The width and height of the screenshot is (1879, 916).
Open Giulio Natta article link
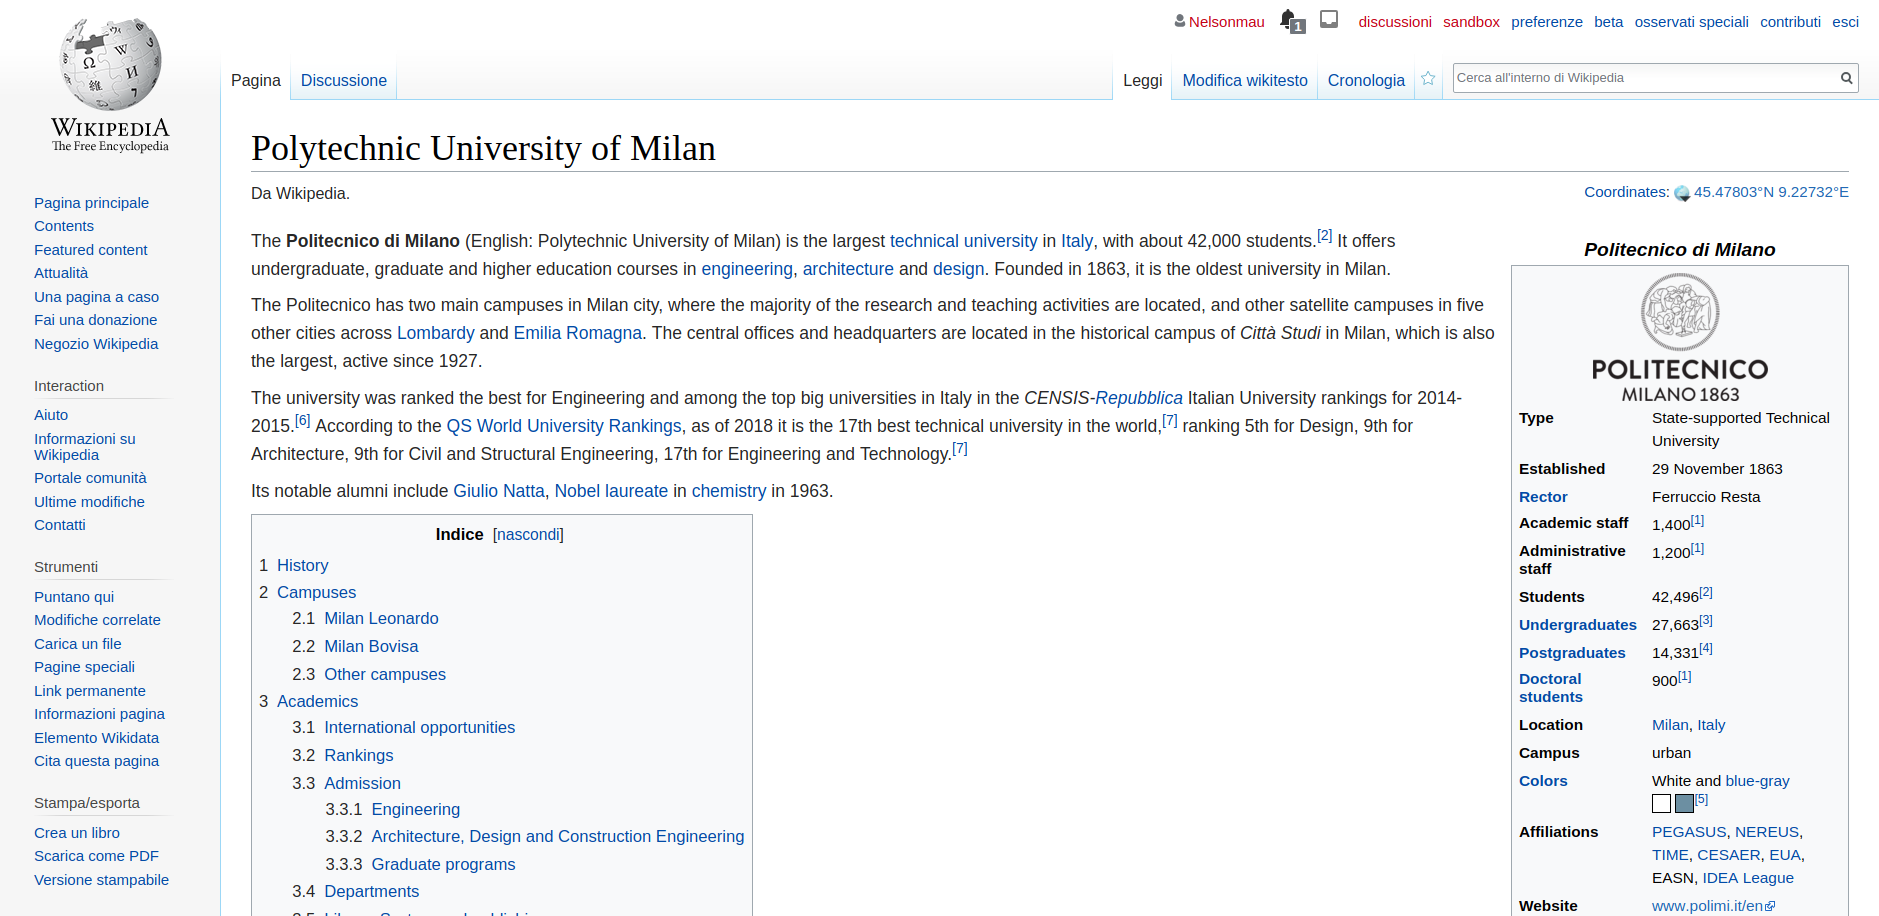tap(498, 491)
